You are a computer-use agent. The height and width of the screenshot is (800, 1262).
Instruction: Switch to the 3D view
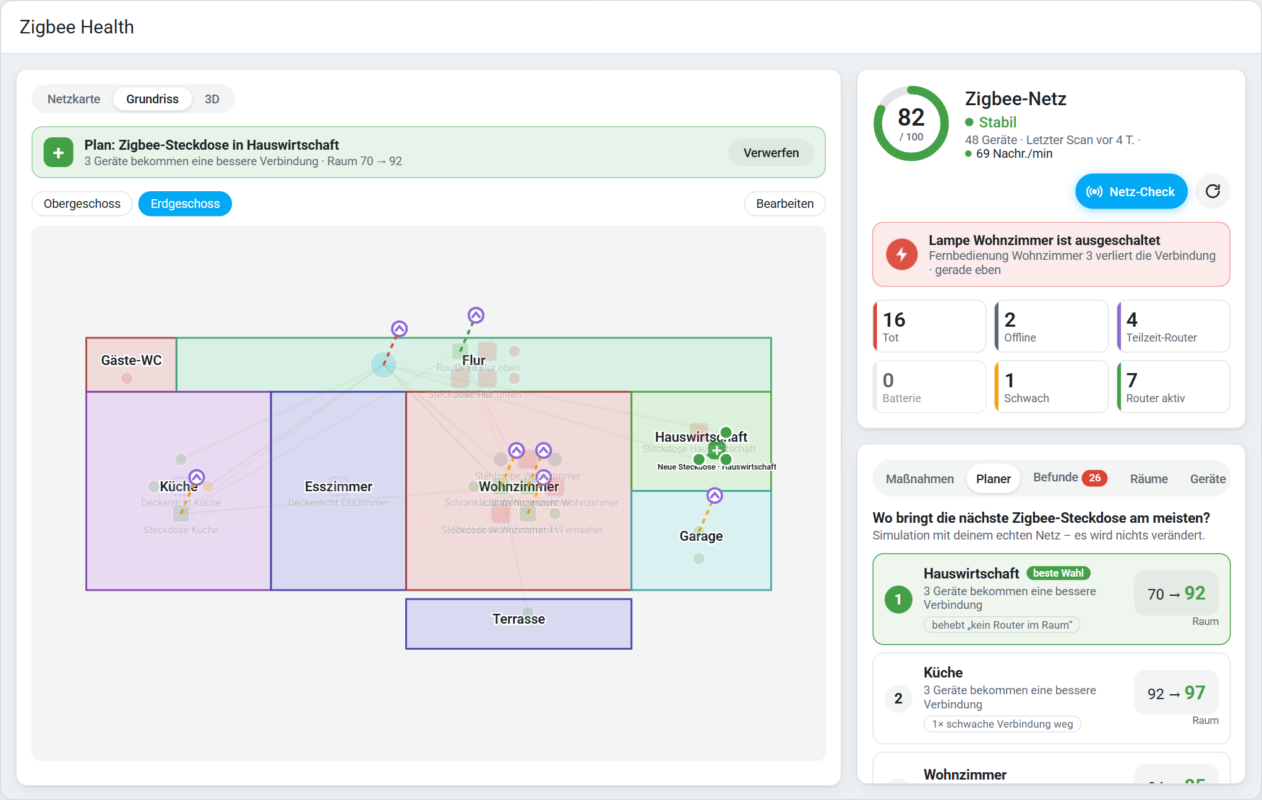[x=212, y=99]
